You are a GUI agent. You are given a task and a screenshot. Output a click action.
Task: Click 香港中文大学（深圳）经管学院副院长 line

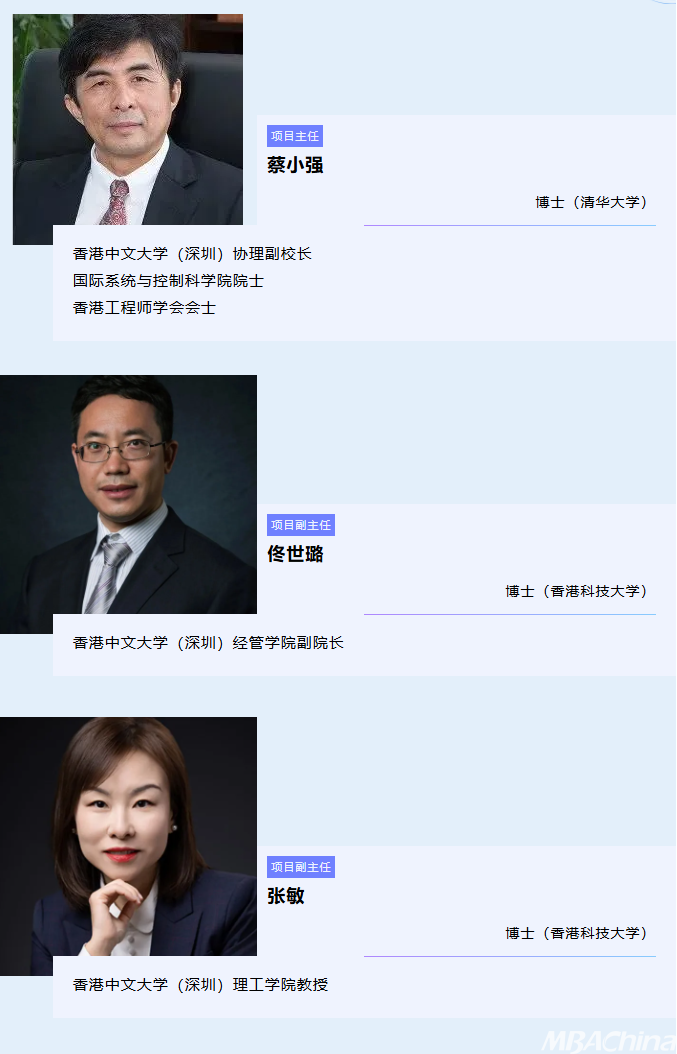(208, 643)
